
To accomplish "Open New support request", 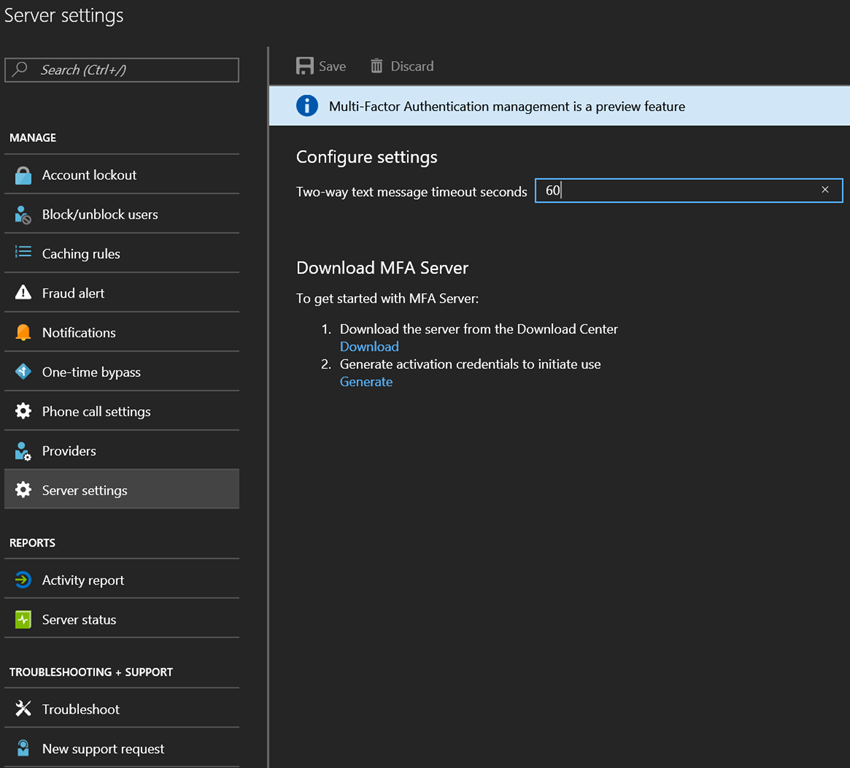I will [x=103, y=749].
